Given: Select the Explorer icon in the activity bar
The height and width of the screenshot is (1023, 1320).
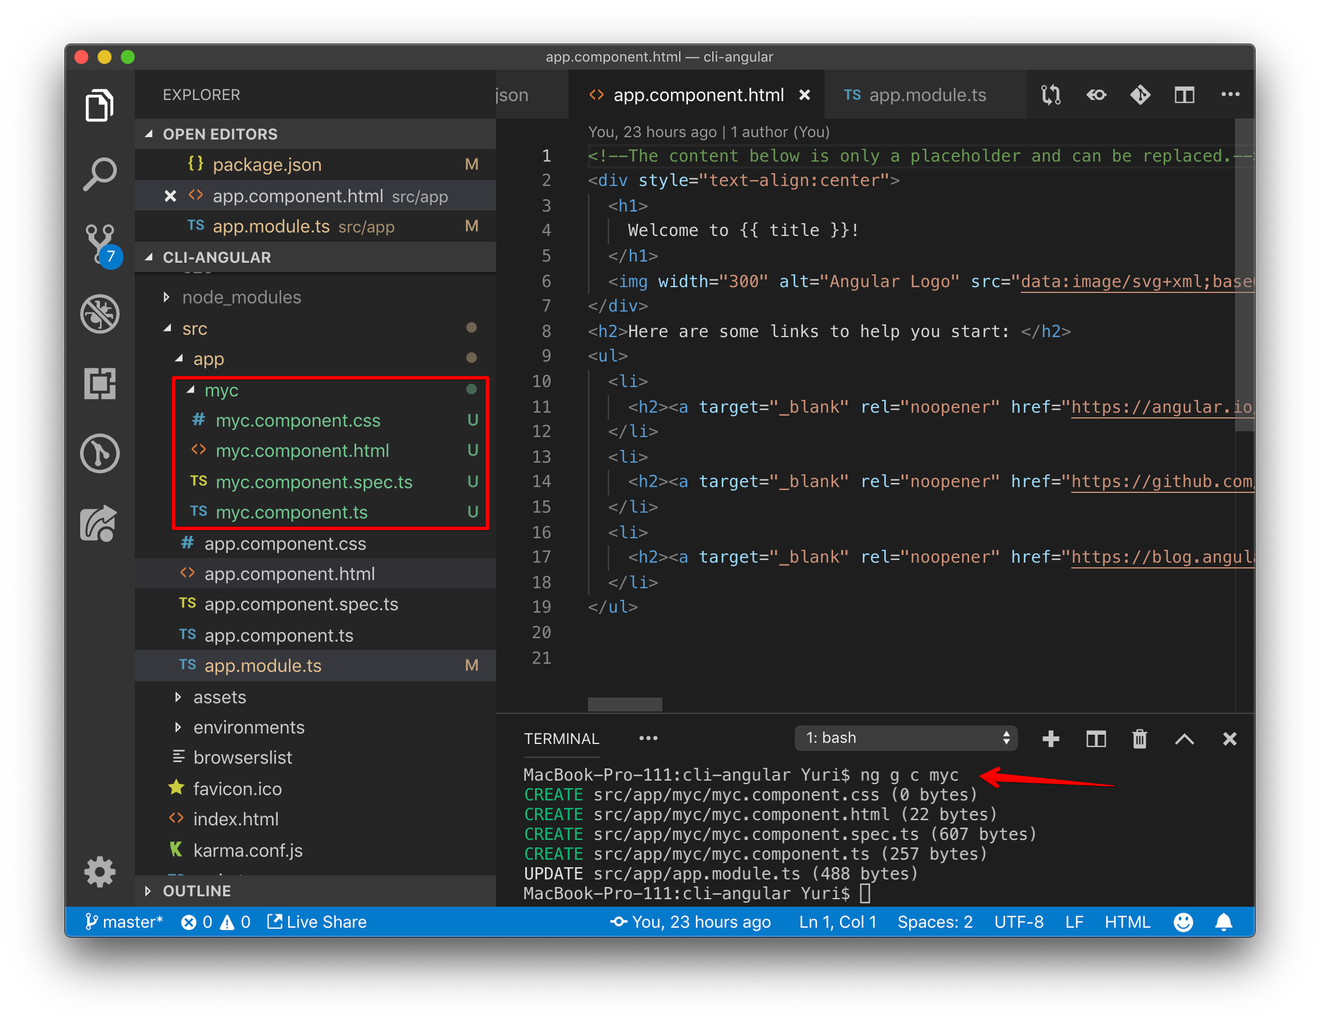Looking at the screenshot, I should 99,104.
